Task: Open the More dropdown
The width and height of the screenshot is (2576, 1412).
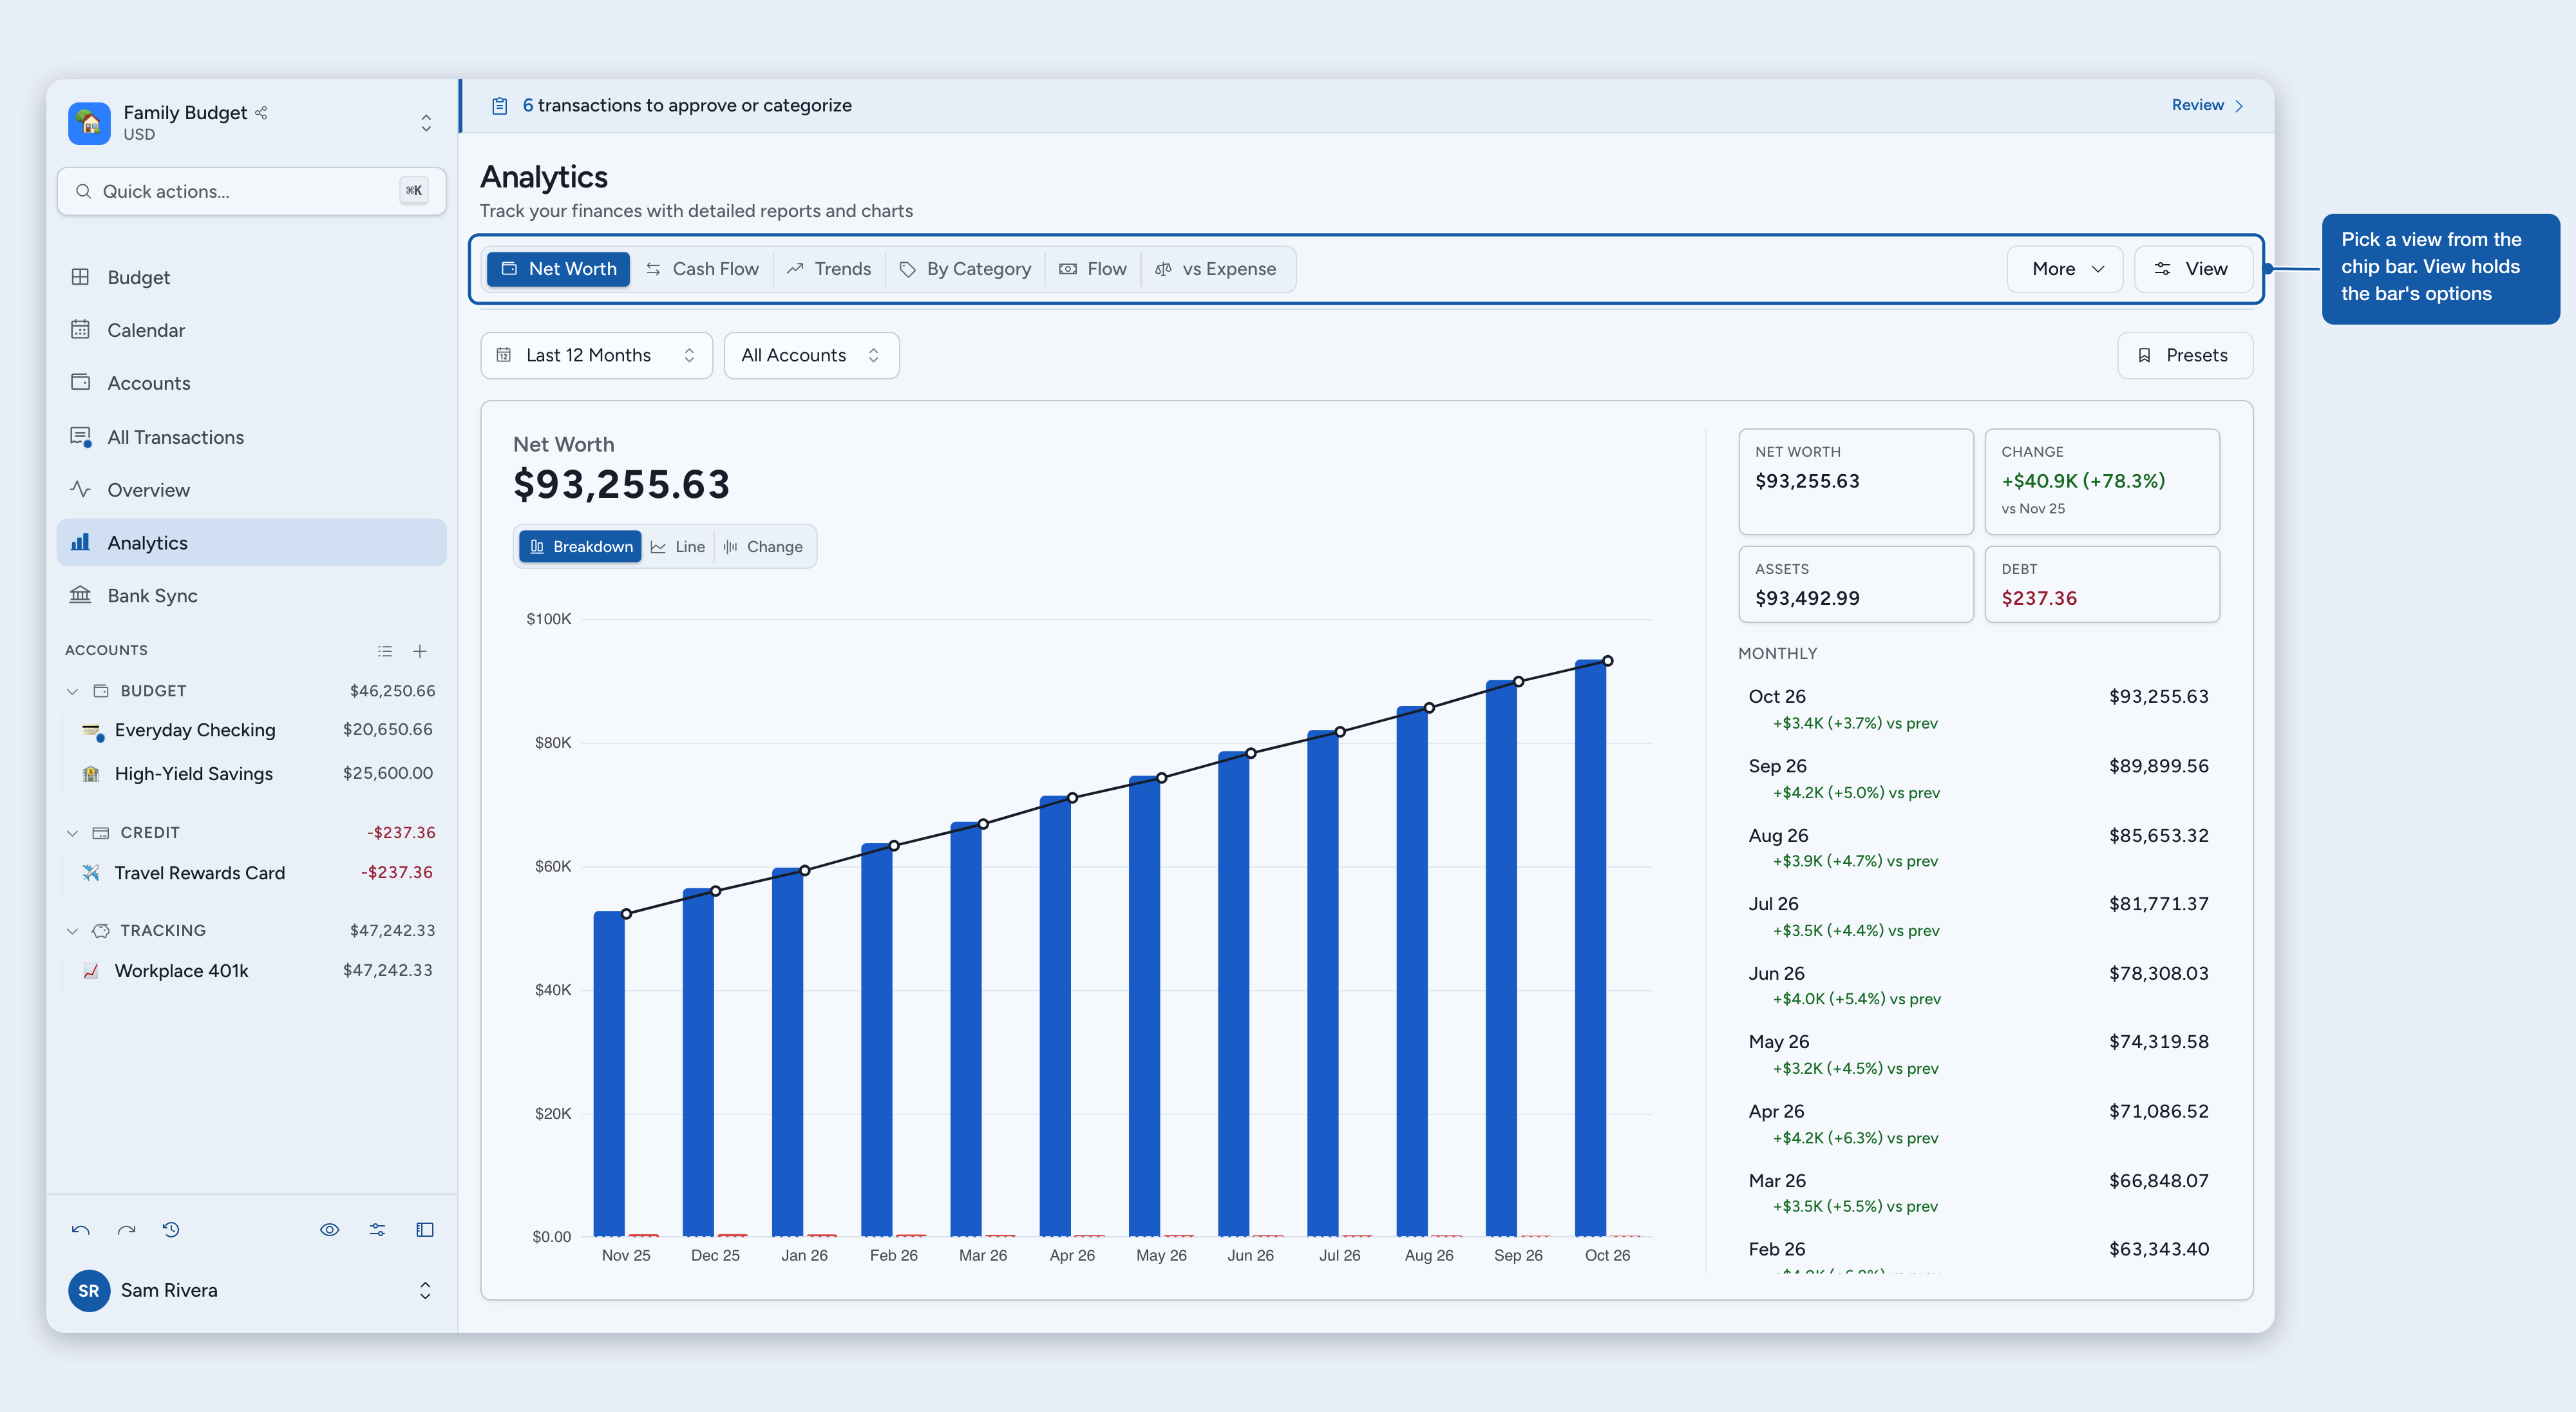Action: click(2065, 269)
